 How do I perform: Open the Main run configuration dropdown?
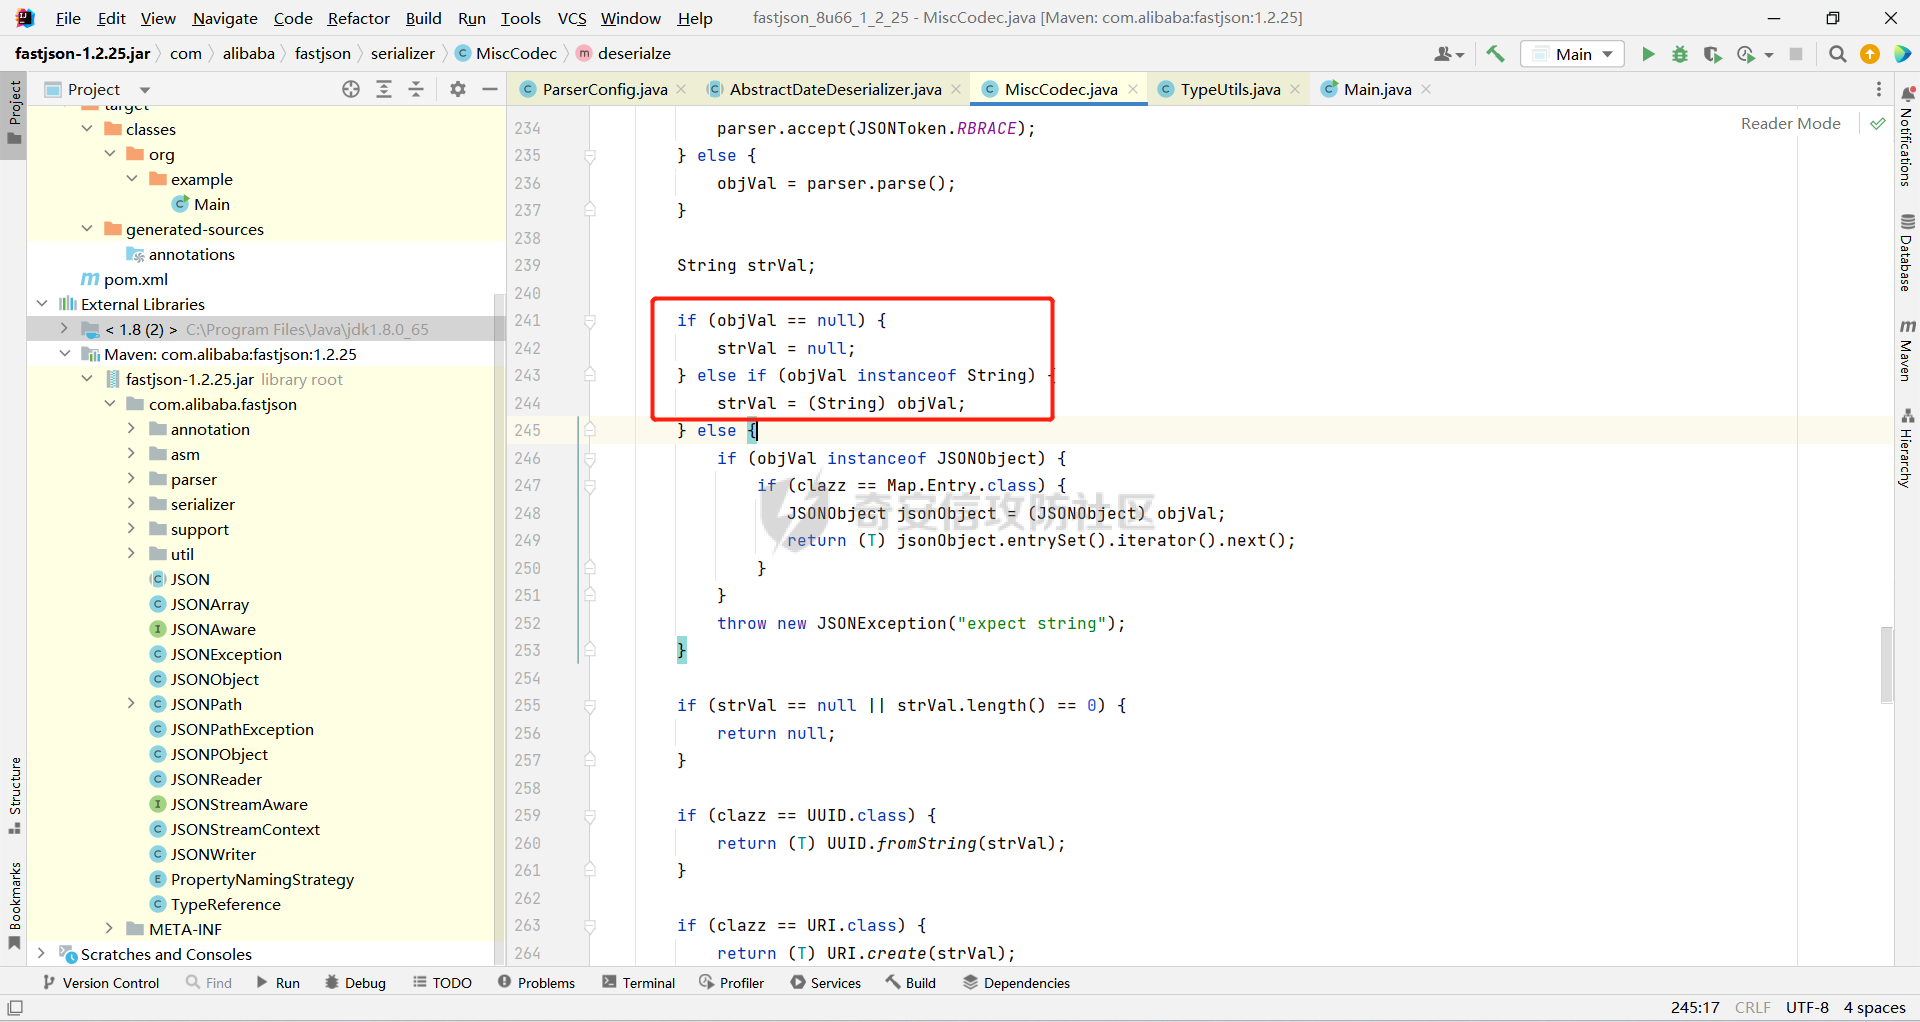pos(1572,54)
